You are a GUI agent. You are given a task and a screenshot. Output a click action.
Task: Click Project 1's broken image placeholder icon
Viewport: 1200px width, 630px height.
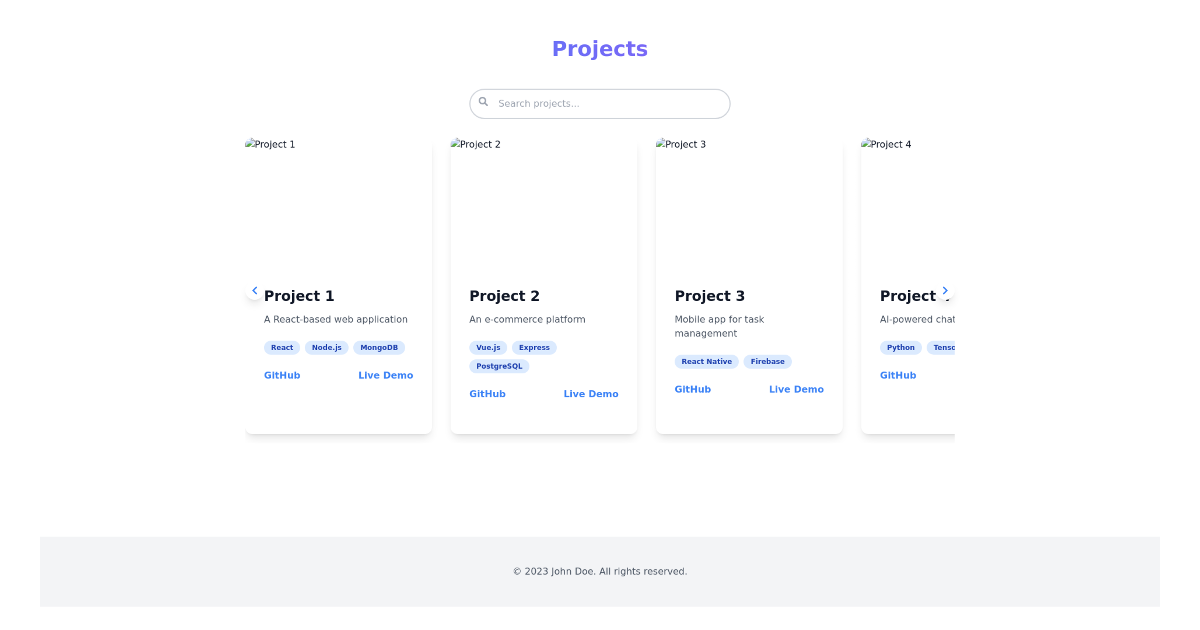250,143
